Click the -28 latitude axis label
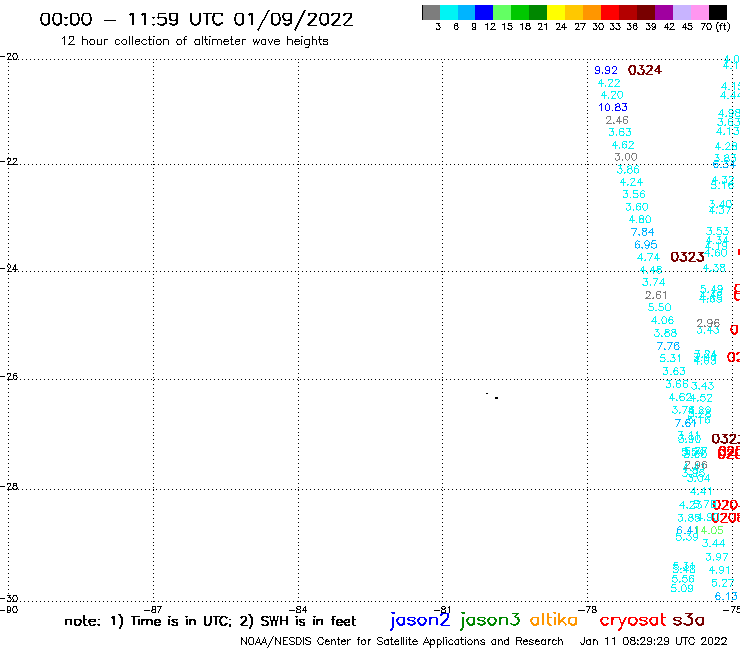 (x=9, y=486)
